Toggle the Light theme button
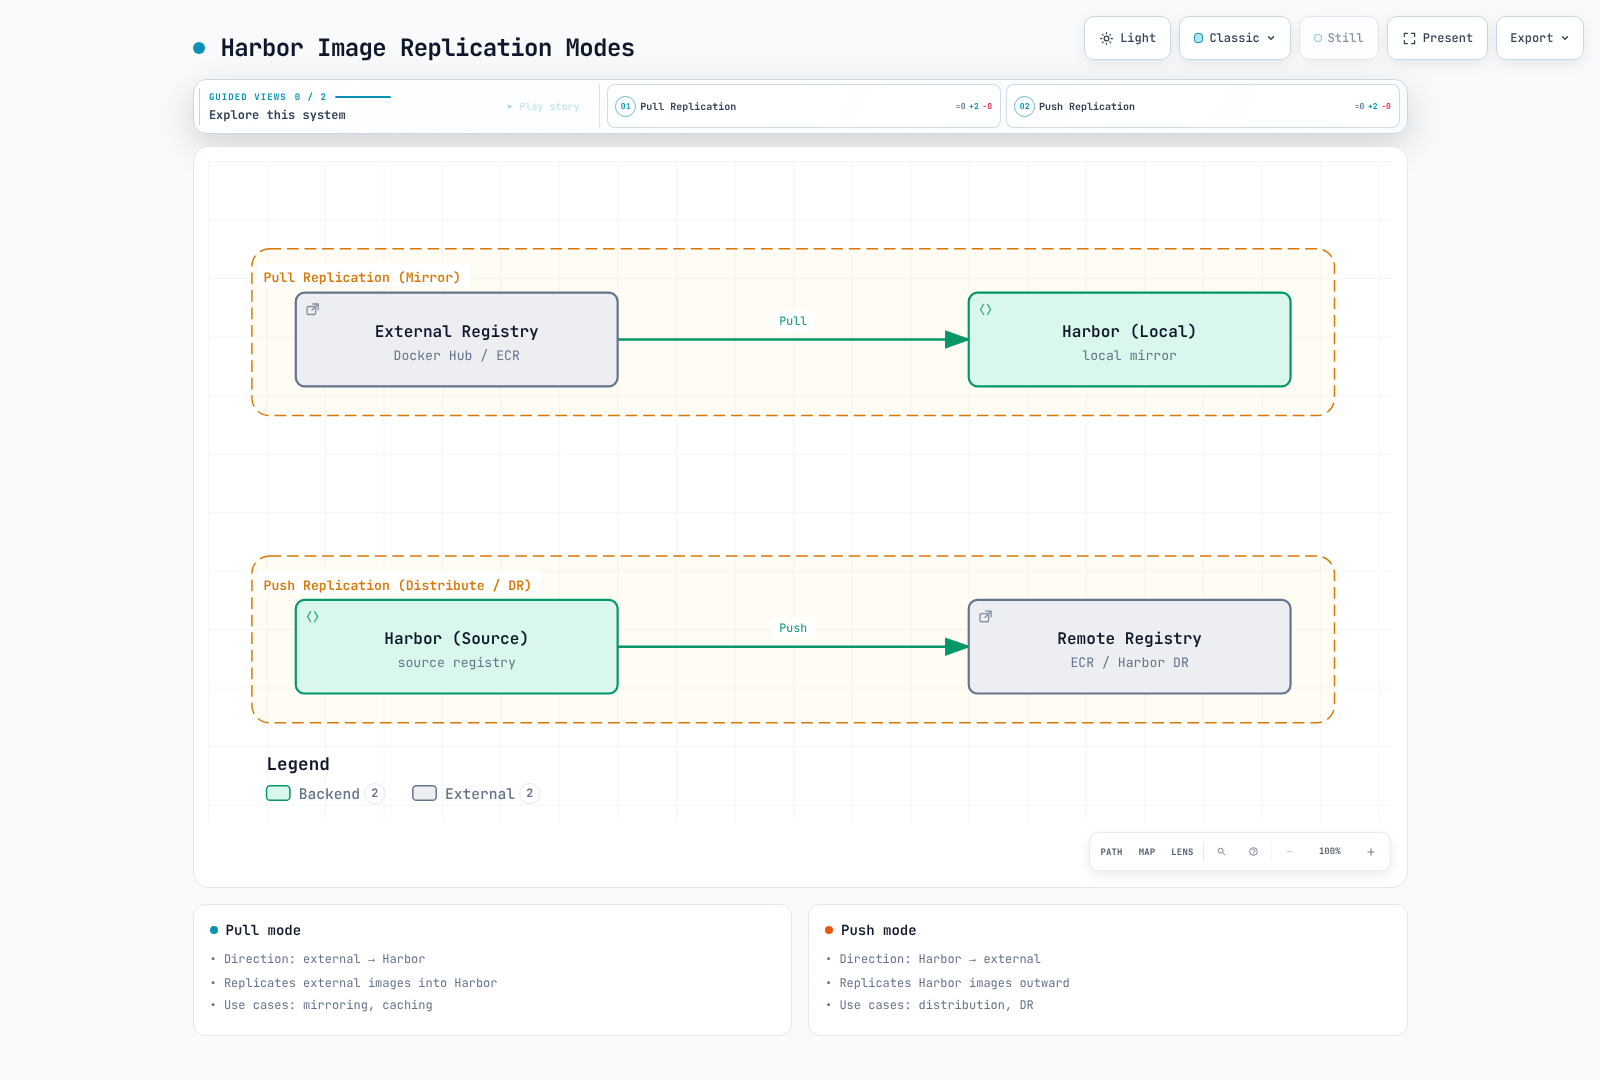This screenshot has height=1080, width=1600. [x=1127, y=38]
